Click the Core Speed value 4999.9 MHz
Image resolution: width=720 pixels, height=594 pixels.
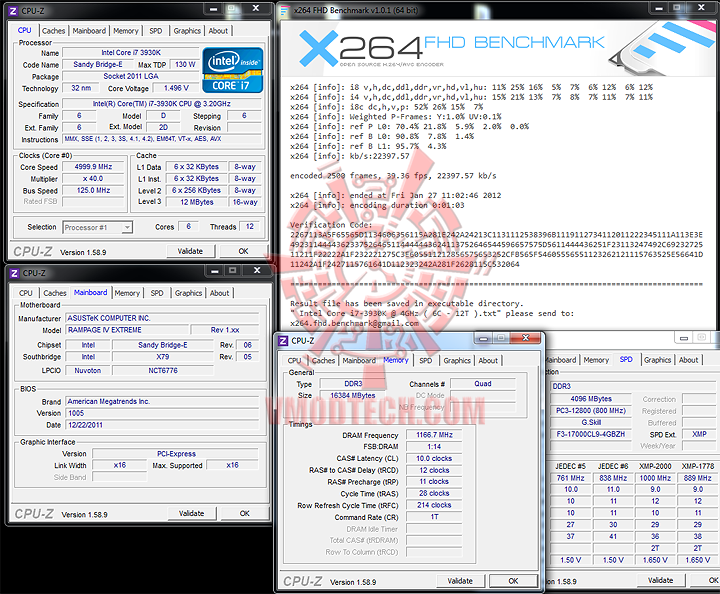(93, 167)
